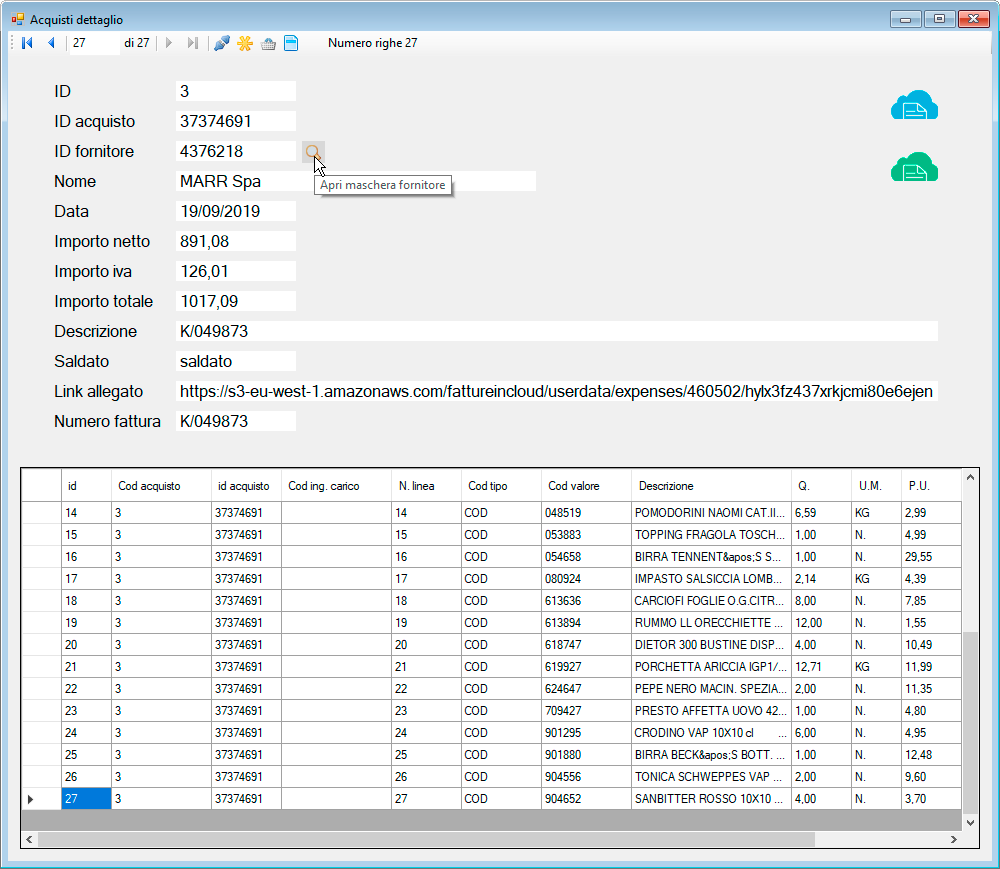Click the Cod valore column header

tap(586, 486)
